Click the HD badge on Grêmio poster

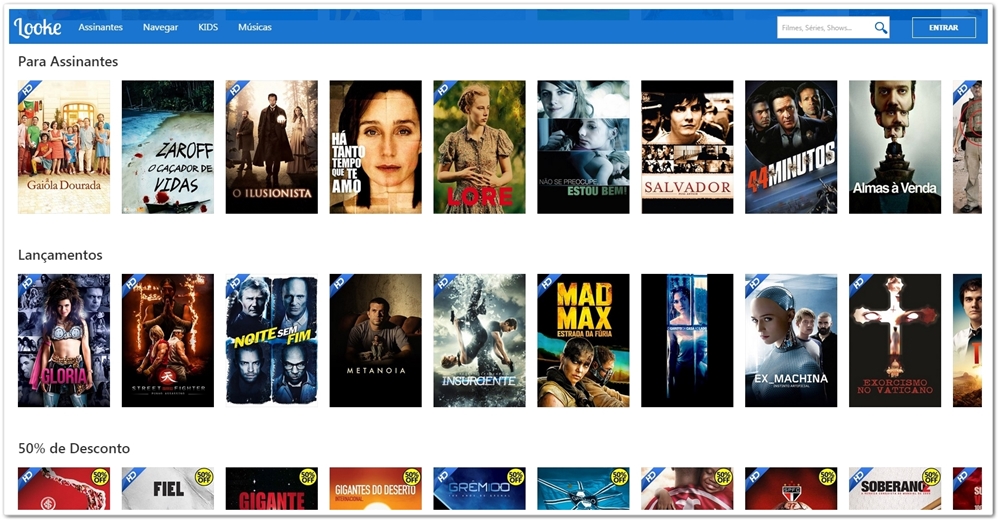[444, 477]
